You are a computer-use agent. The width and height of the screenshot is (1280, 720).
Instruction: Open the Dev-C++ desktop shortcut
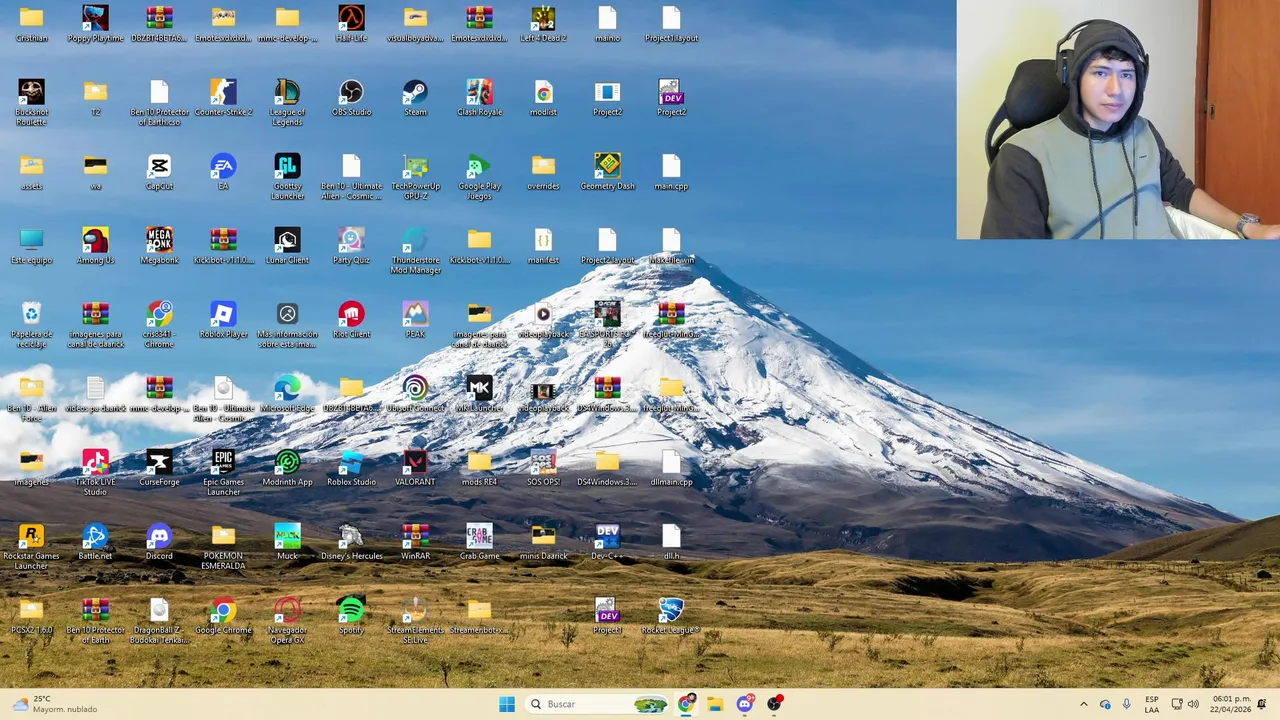(x=607, y=542)
